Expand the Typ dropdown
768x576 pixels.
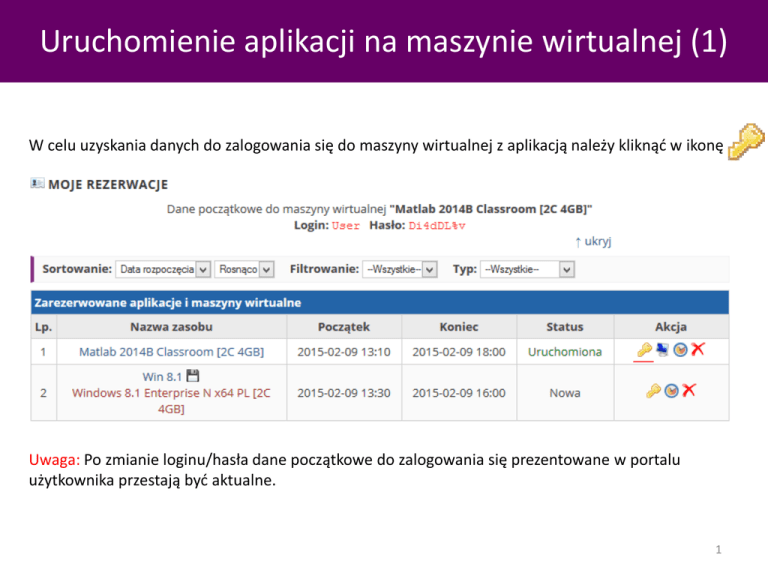pos(527,269)
